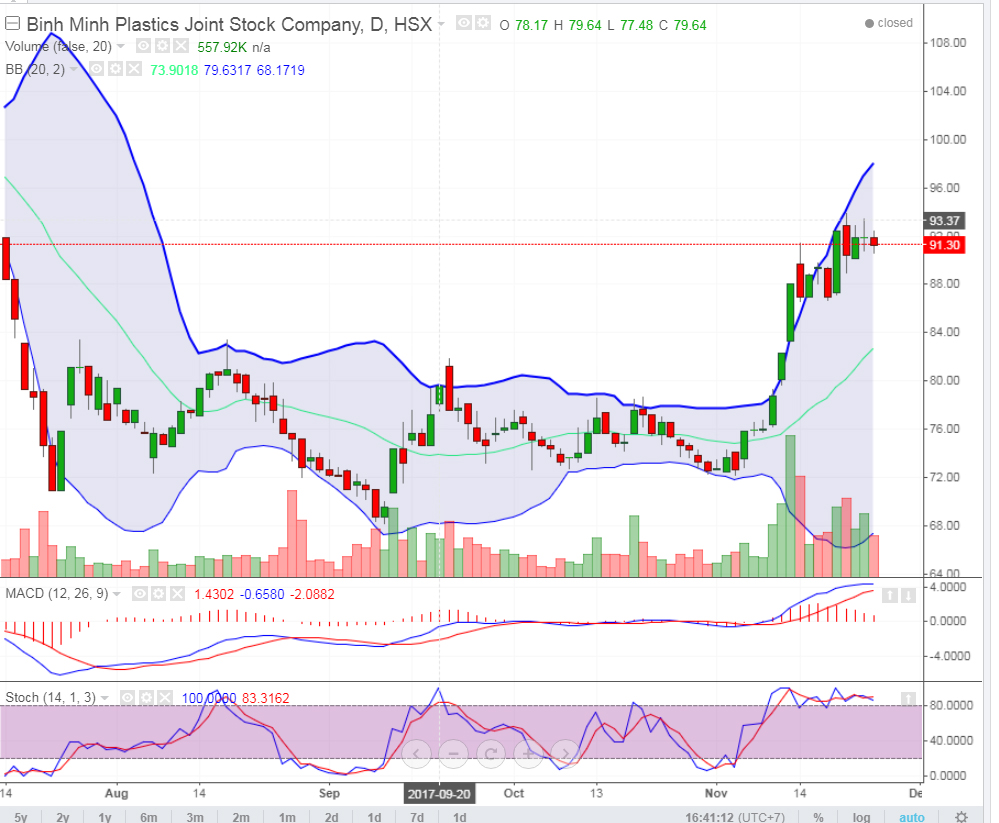Remove the Volume indicator with its X icon
999x823 pixels.
180,46
